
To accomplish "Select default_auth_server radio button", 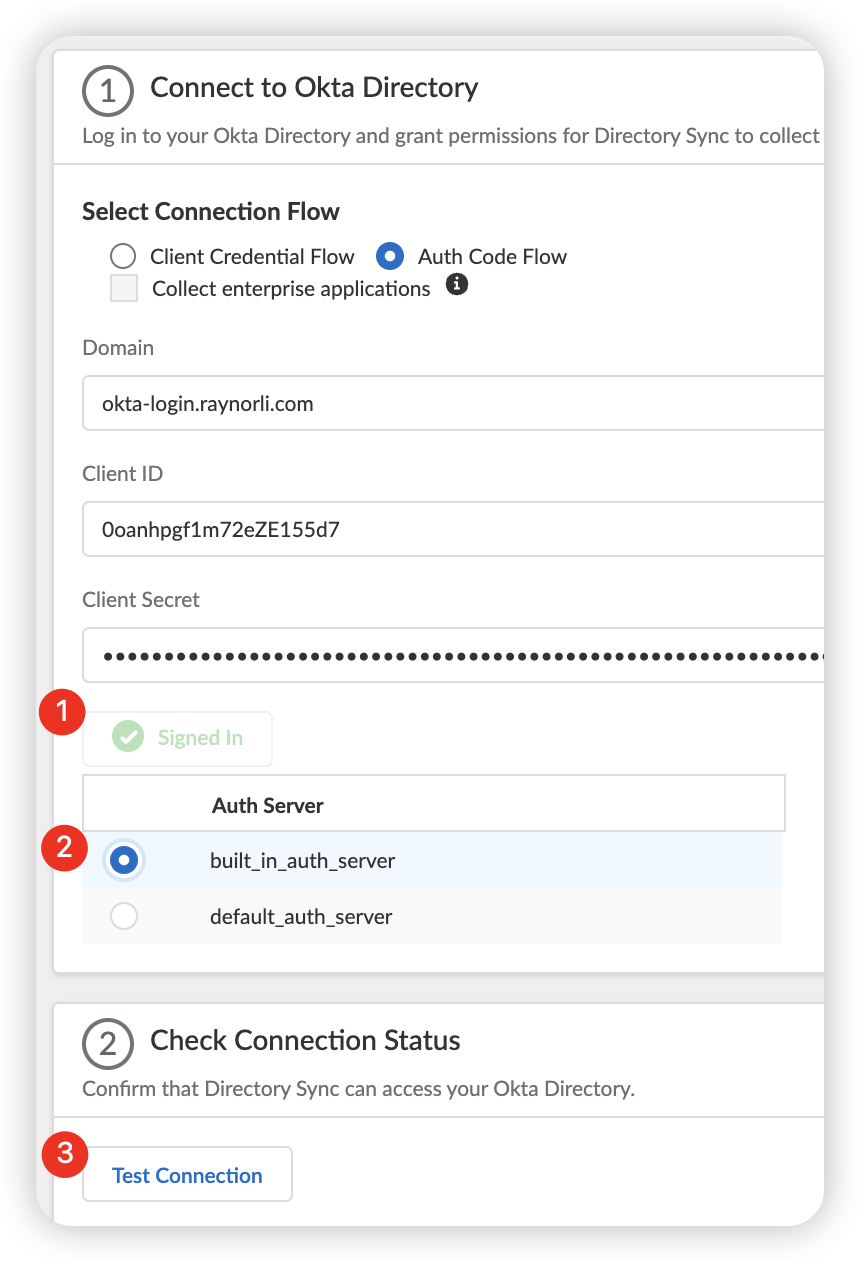I will pyautogui.click(x=124, y=916).
